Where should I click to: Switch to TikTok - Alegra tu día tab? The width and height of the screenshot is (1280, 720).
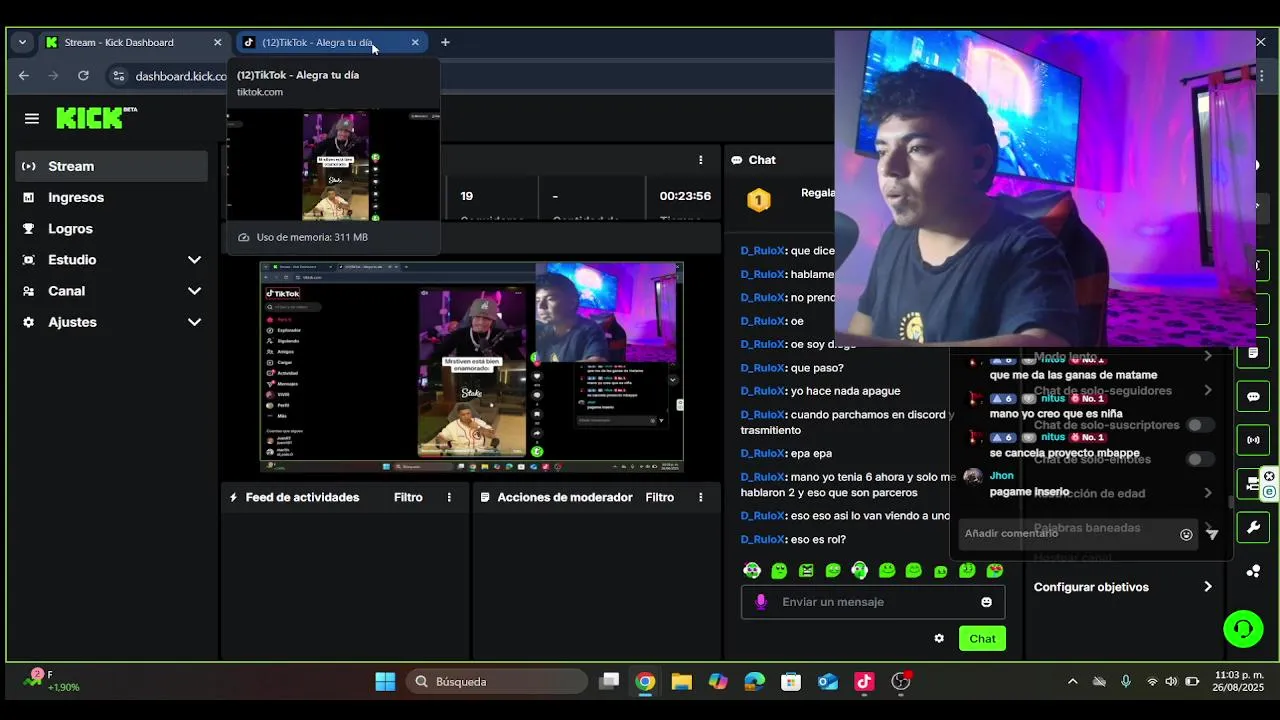[331, 42]
